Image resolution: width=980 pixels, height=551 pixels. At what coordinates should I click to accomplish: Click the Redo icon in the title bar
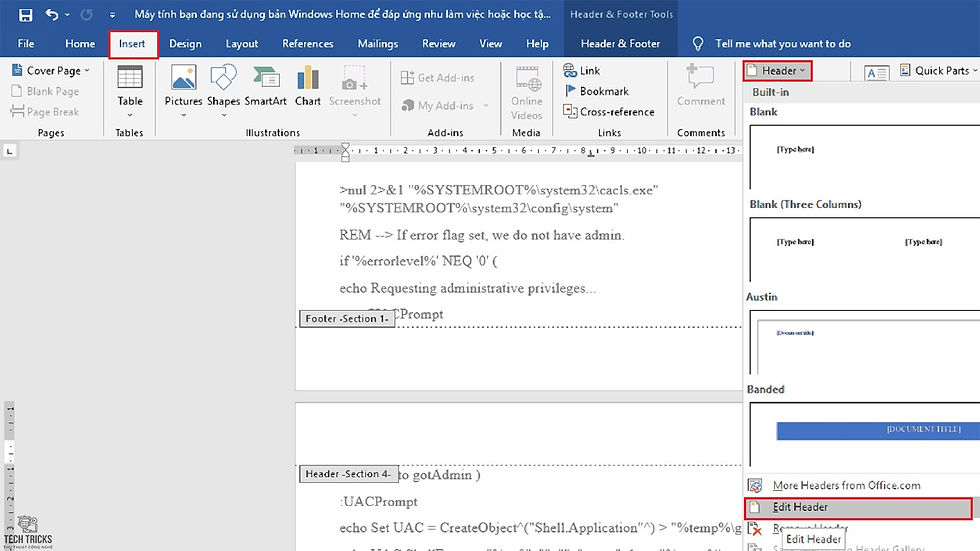(86, 14)
